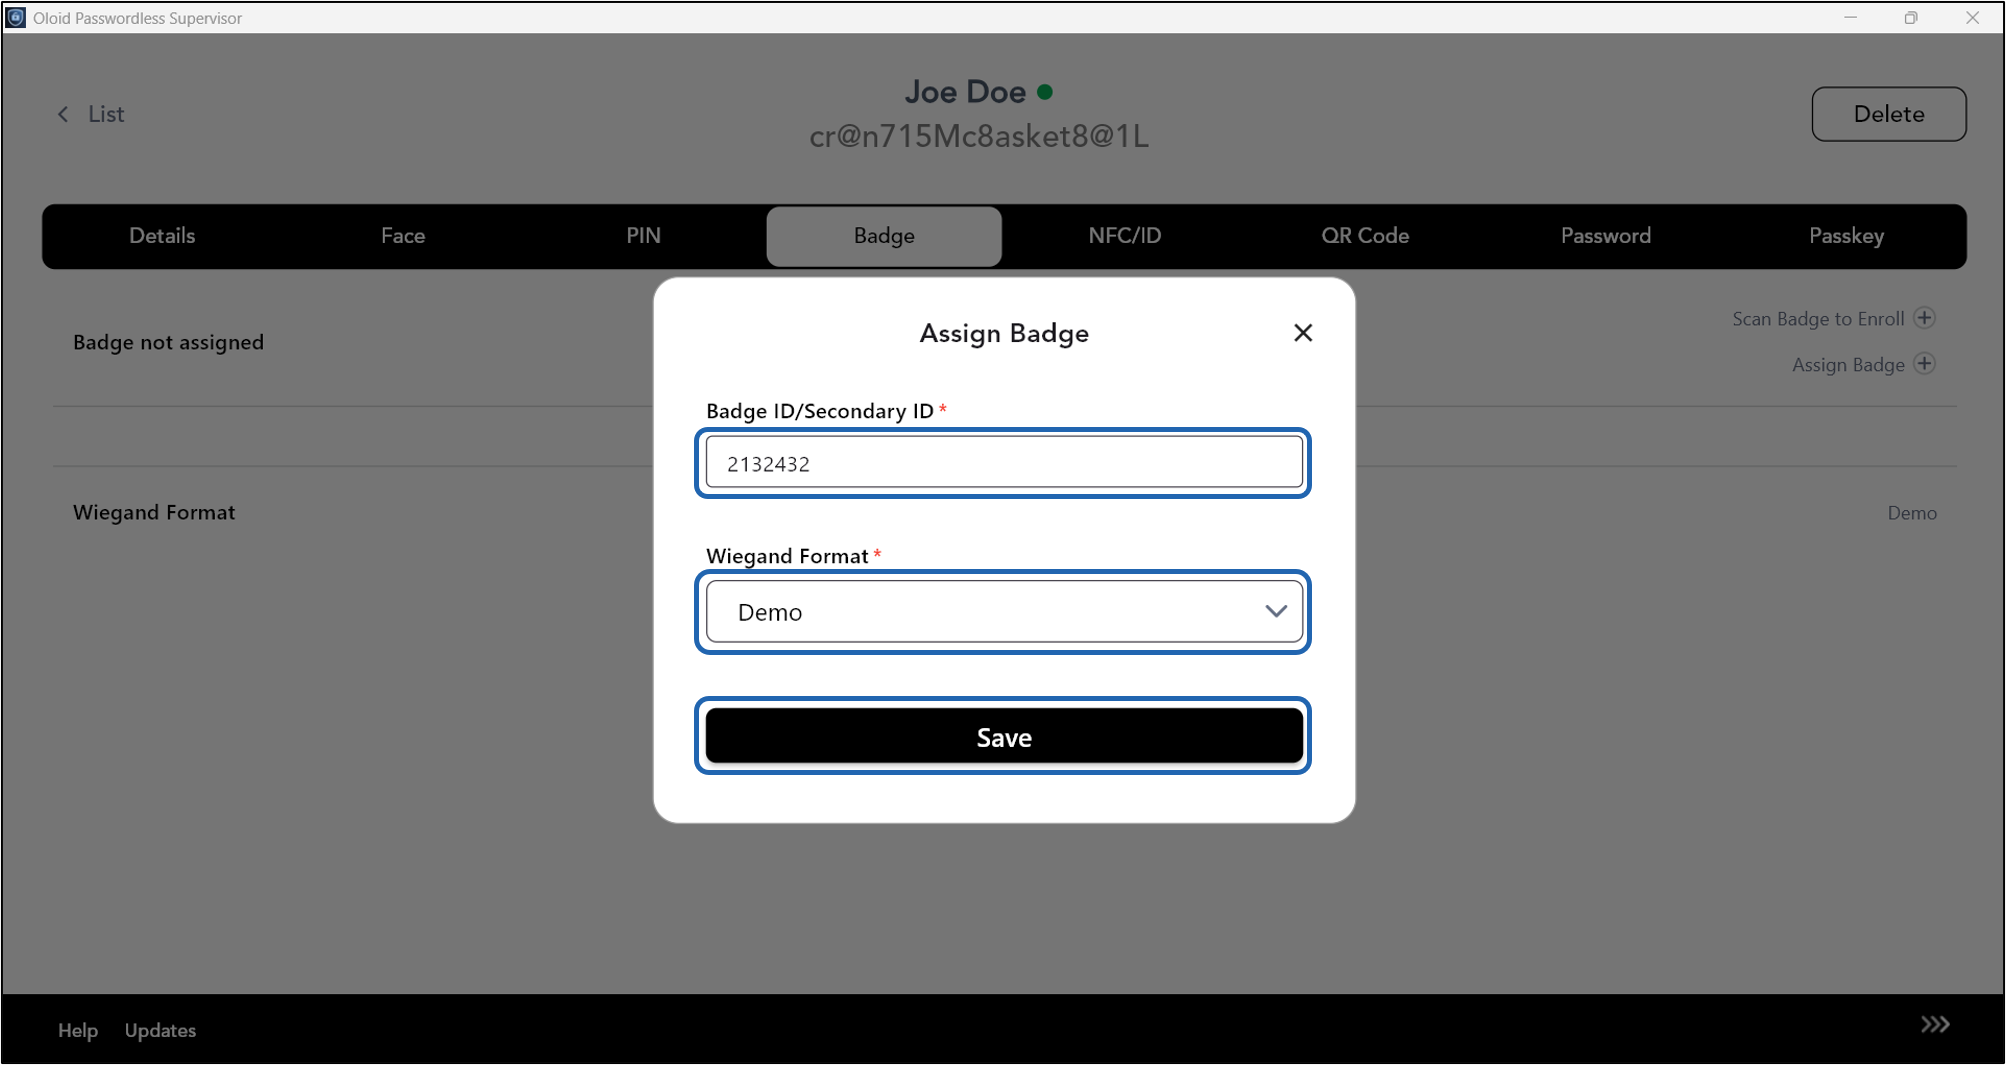
Task: Click the Oloid app icon in title bar
Action: coord(16,17)
